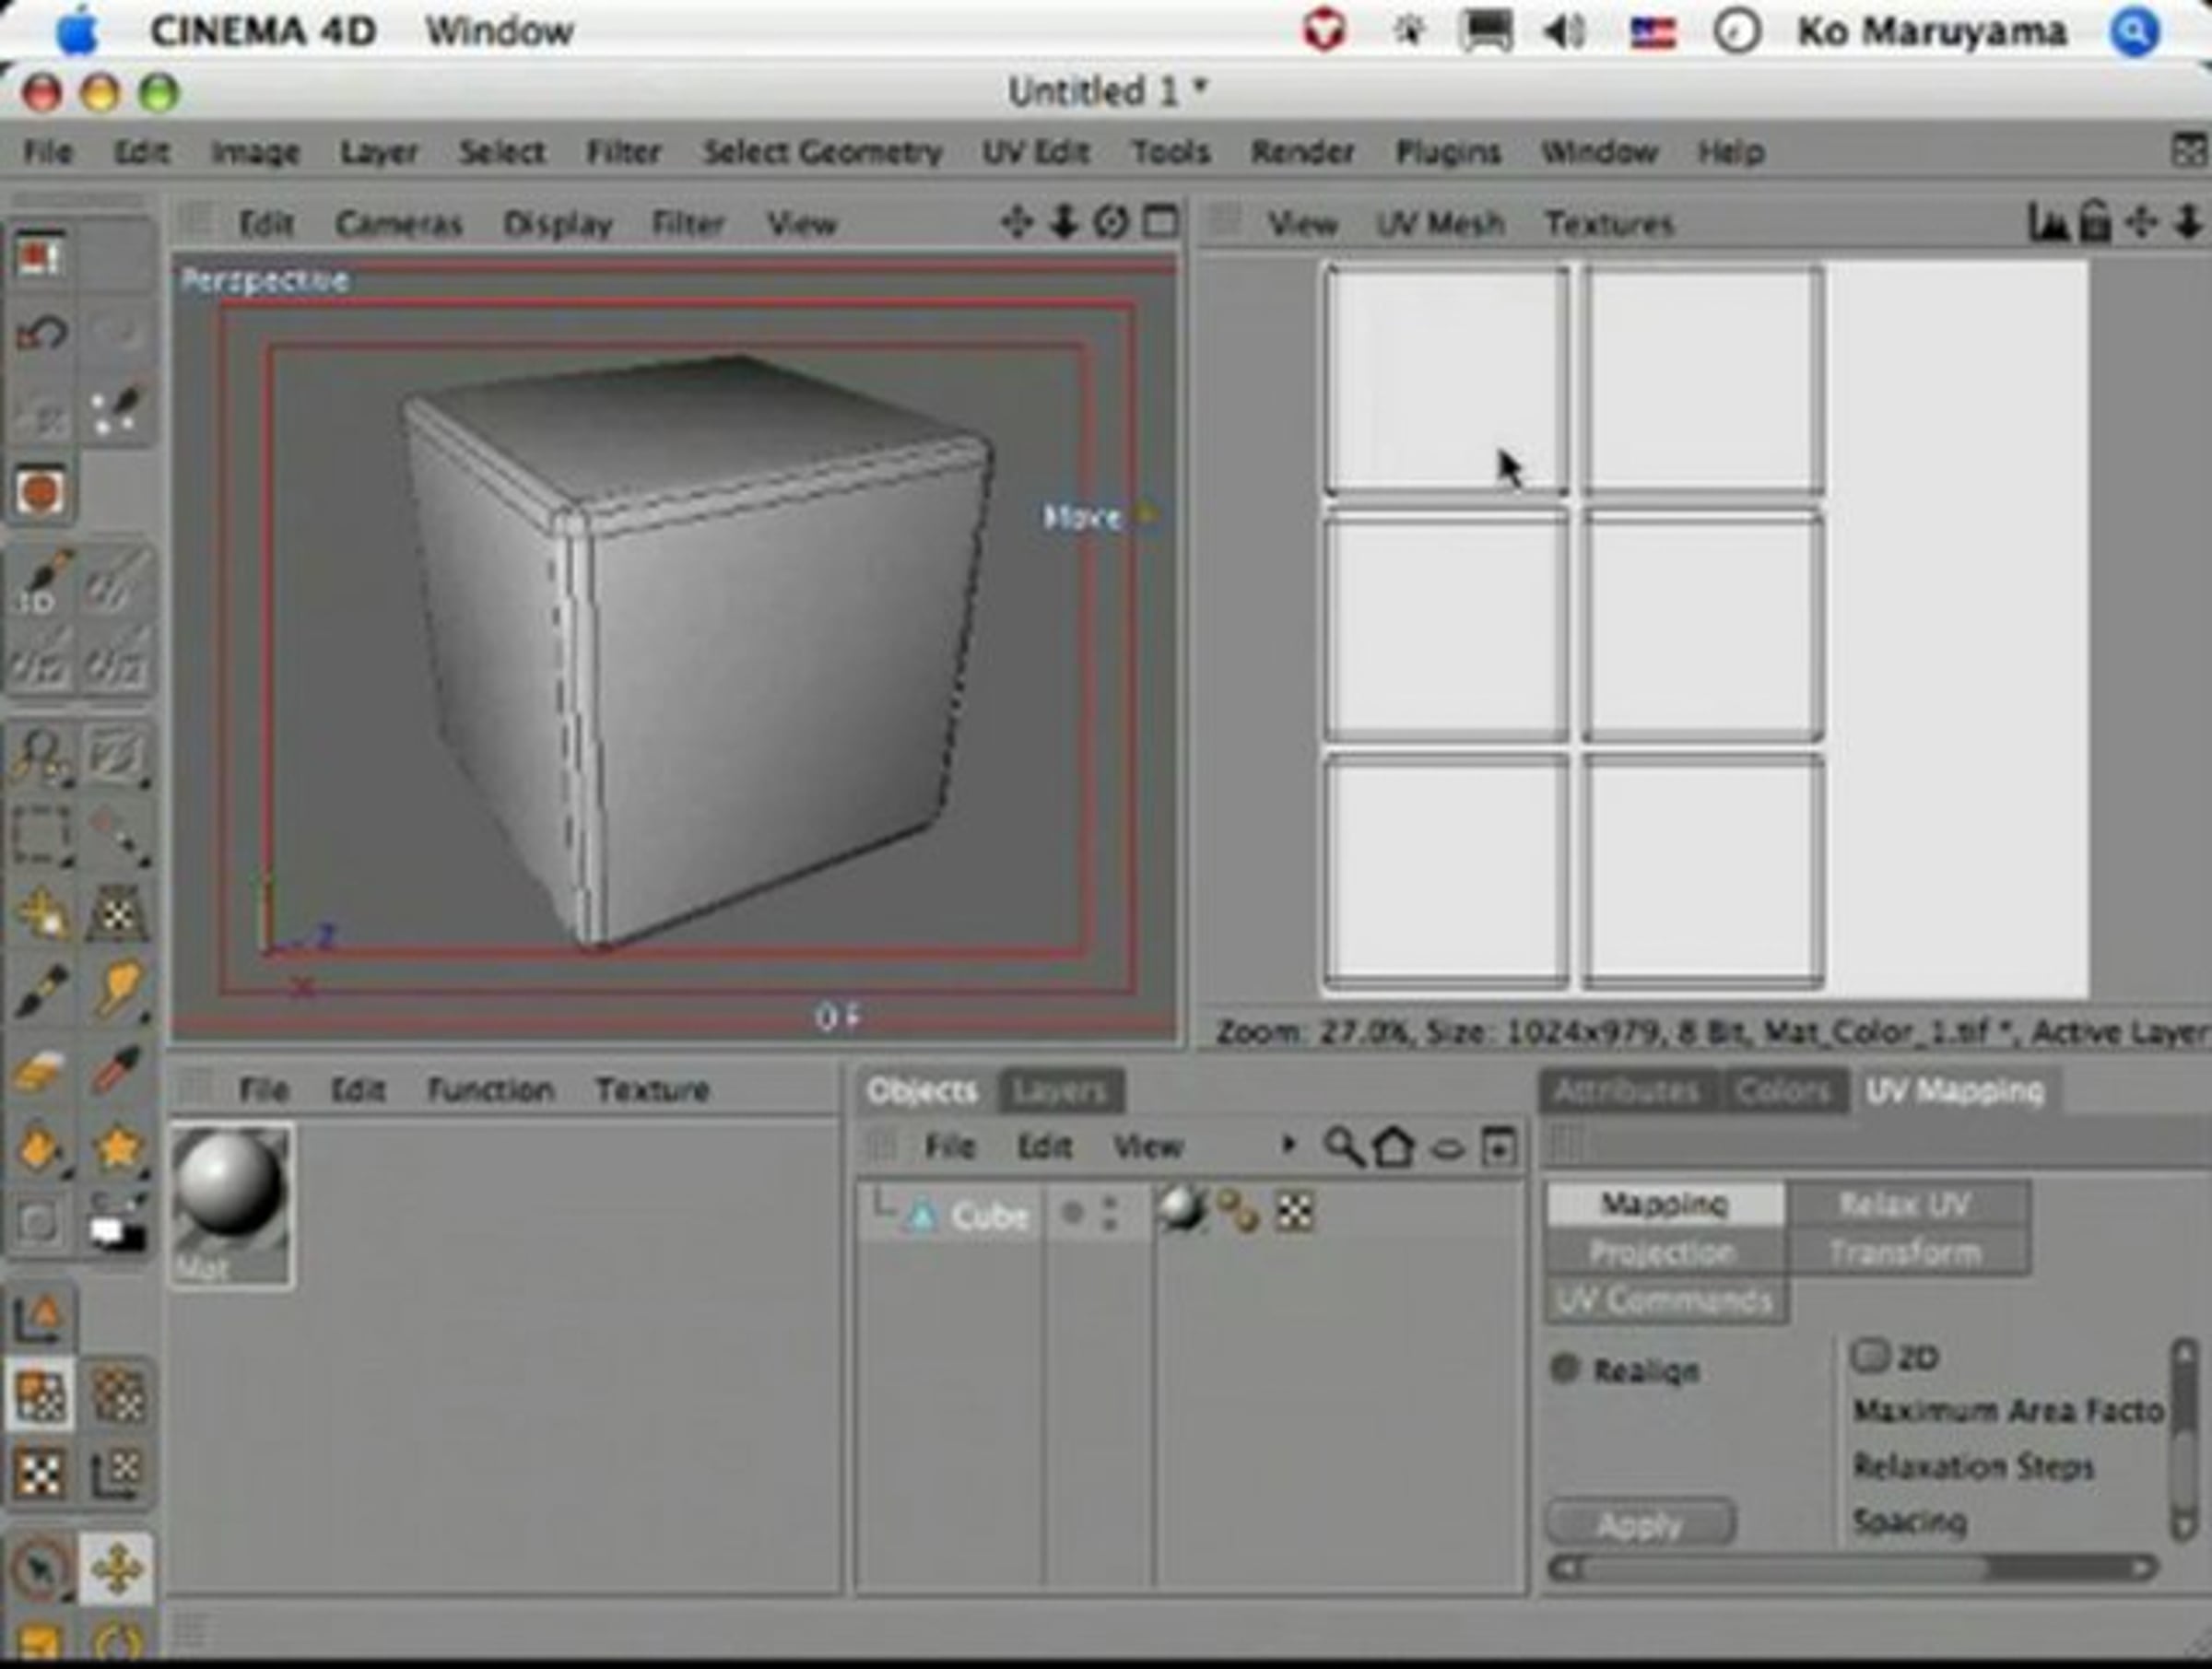Toggle the 2D checkbox
The width and height of the screenshot is (2212, 1669).
(1868, 1356)
